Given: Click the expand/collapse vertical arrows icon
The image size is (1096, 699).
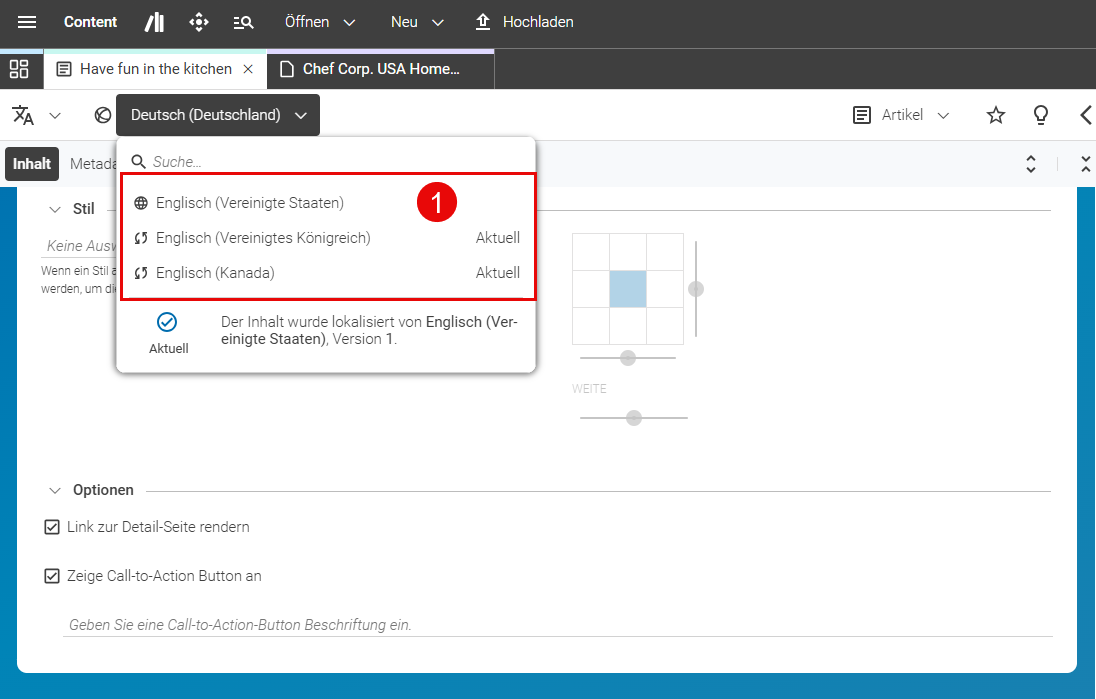Looking at the screenshot, I should tap(1030, 164).
